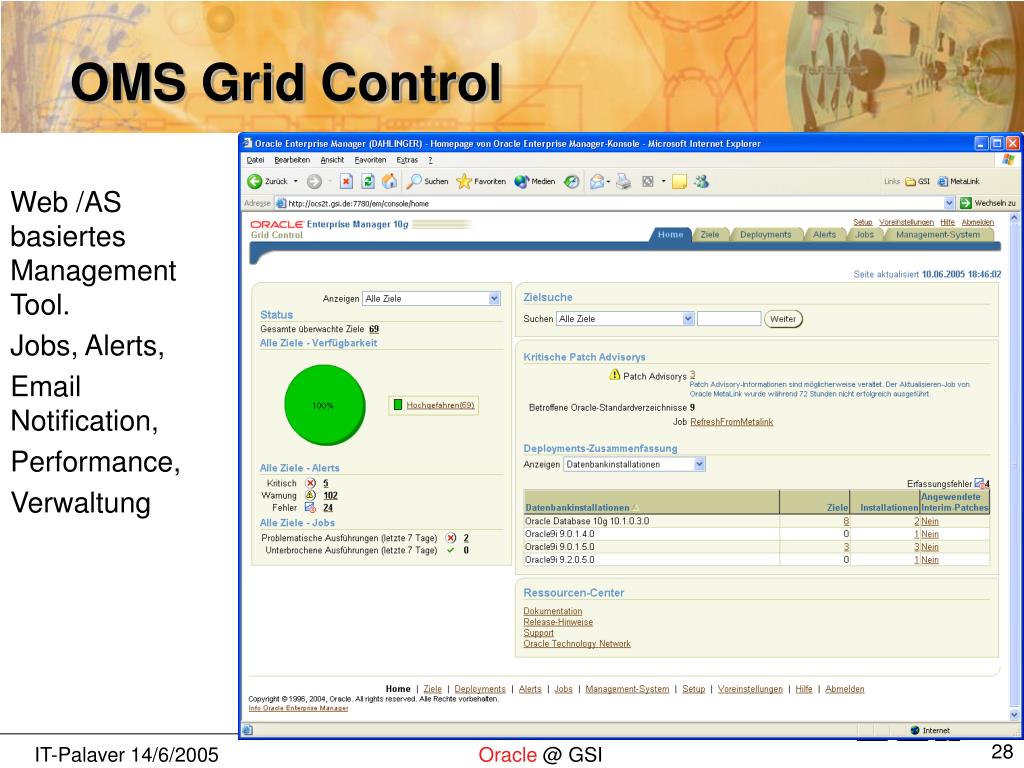Click the Fehler alerts icon
The height and width of the screenshot is (768, 1024).
[311, 507]
